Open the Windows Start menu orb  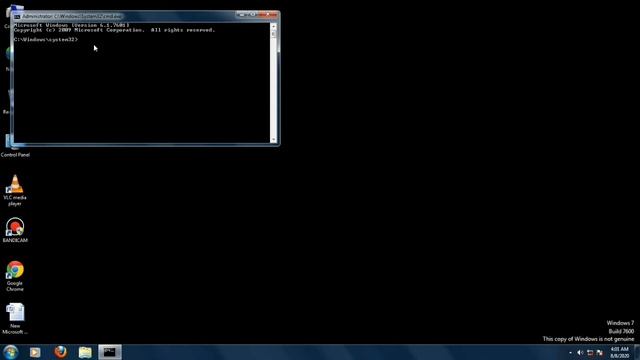[x=10, y=352]
